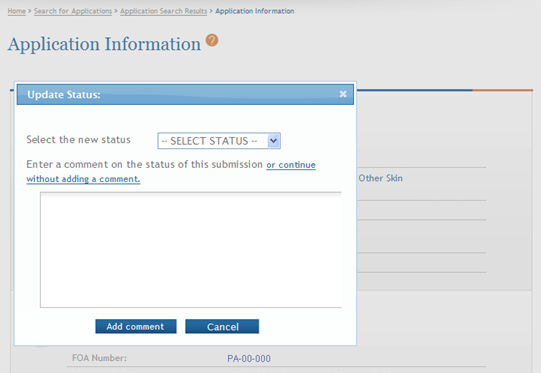Viewport: 541px width, 373px height.
Task: Click the Cancel button
Action: 222,326
